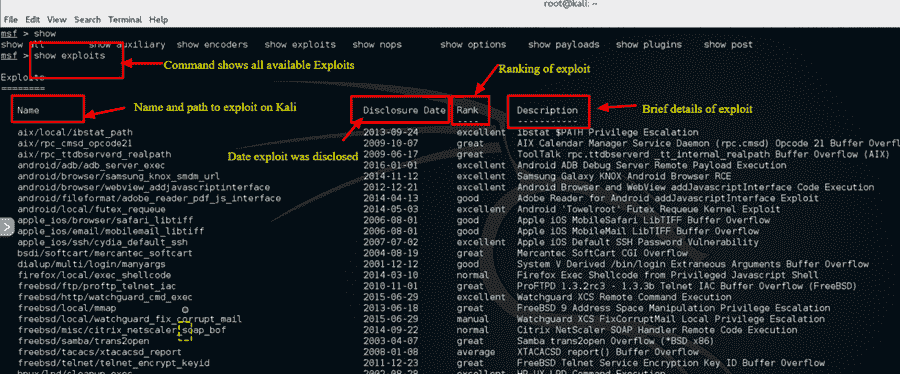Click the 'show options' completion text
This screenshot has height=374, width=900.
click(x=474, y=44)
